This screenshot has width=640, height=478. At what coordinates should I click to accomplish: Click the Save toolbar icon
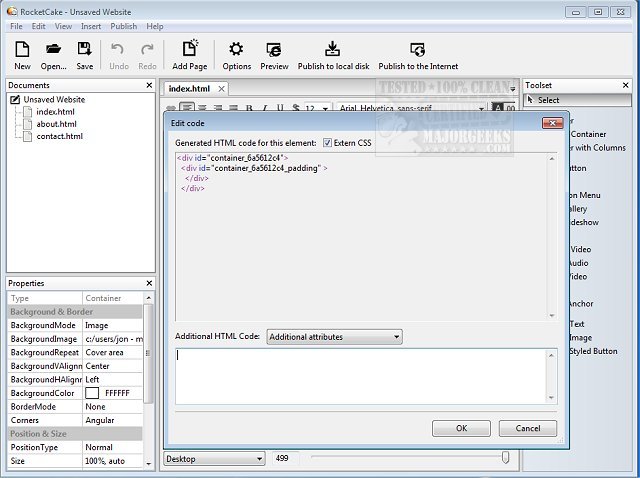(85, 49)
